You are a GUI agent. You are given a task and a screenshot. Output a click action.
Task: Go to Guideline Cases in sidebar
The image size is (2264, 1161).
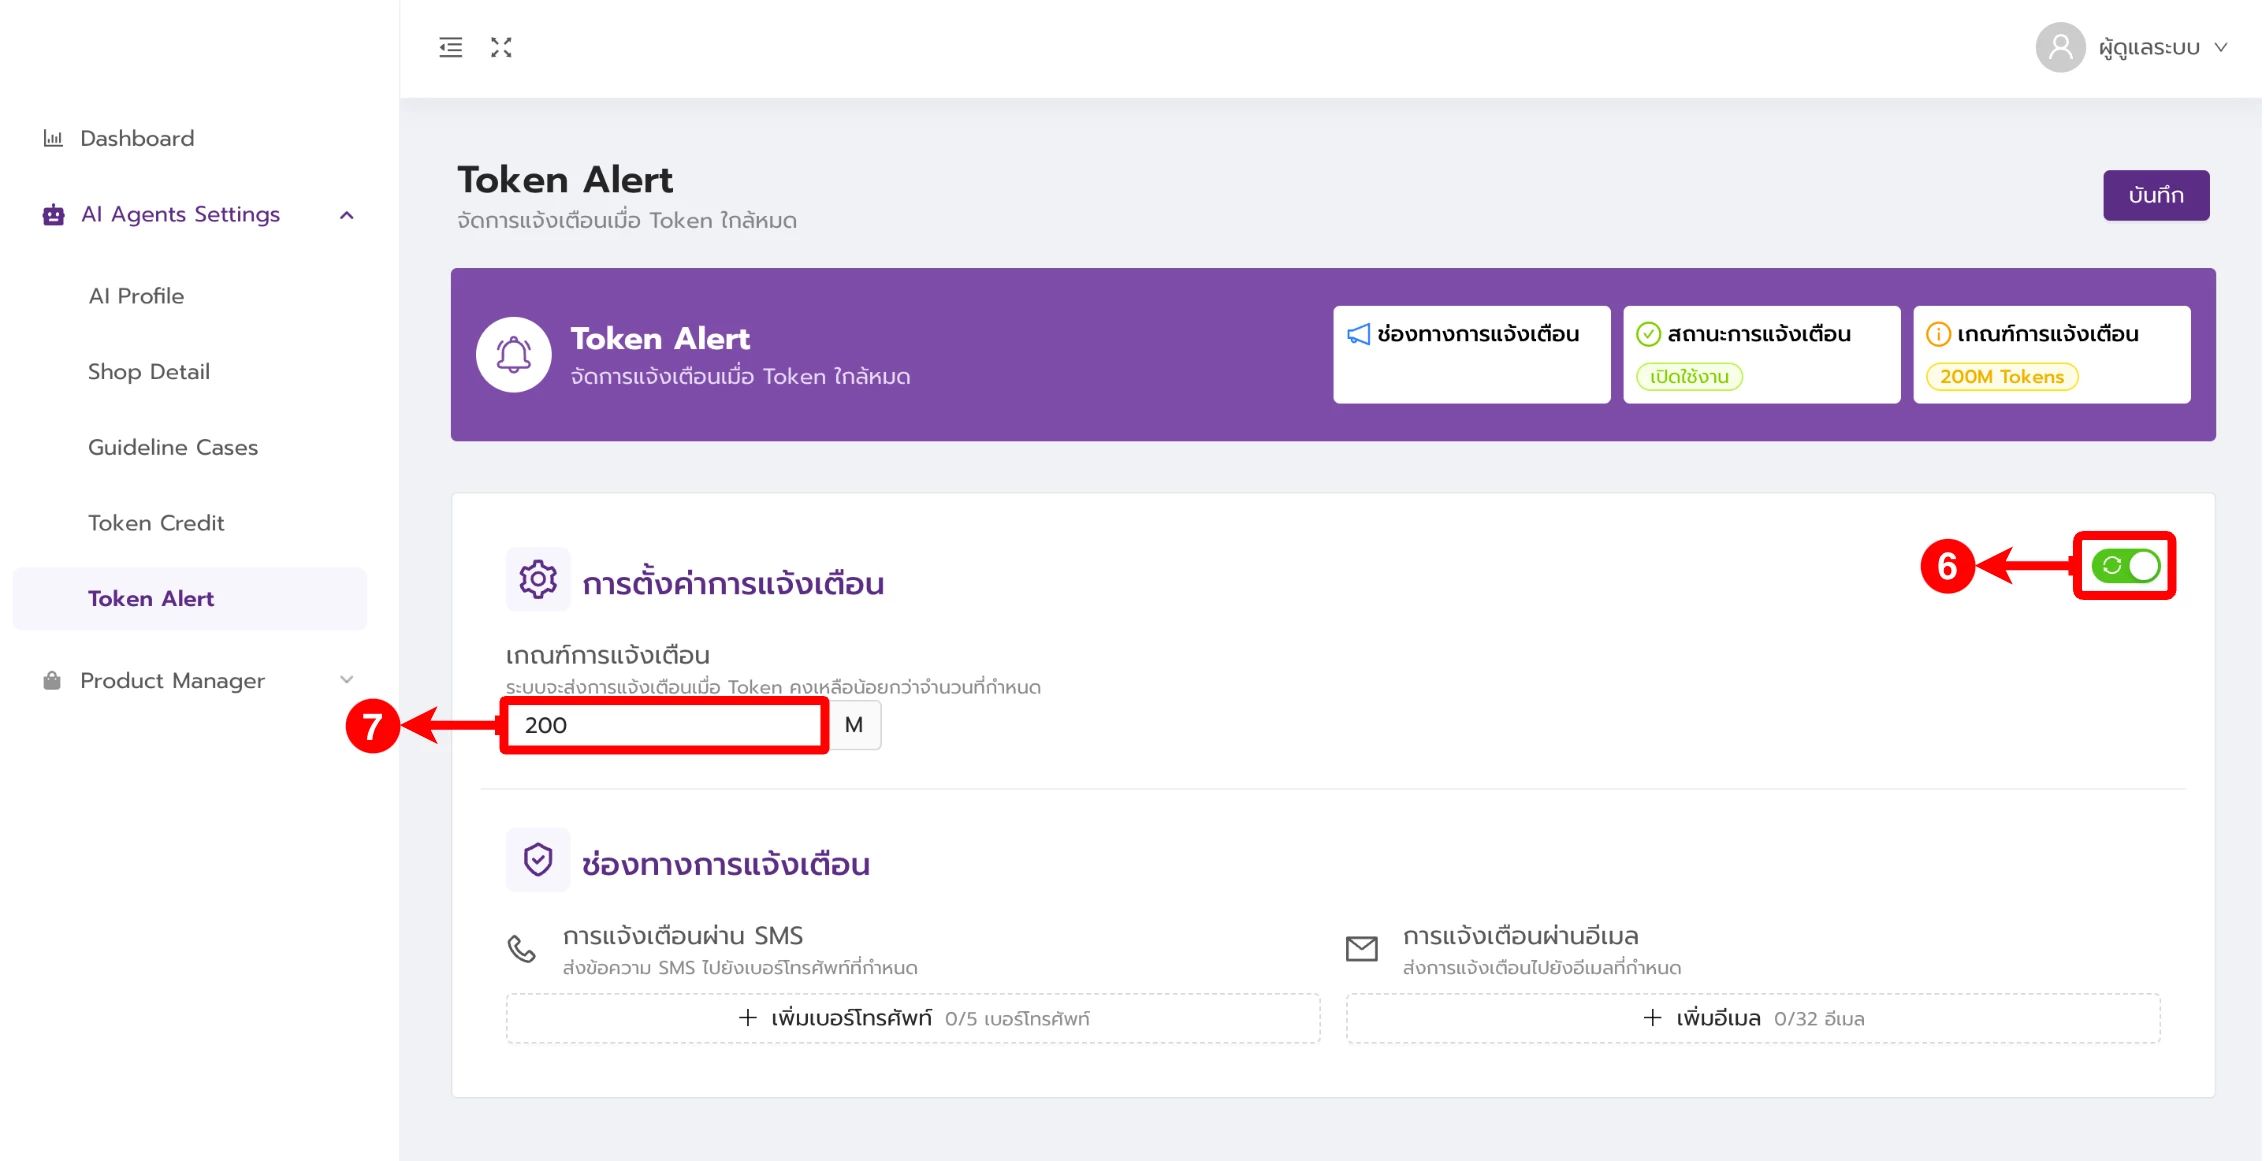coord(173,447)
